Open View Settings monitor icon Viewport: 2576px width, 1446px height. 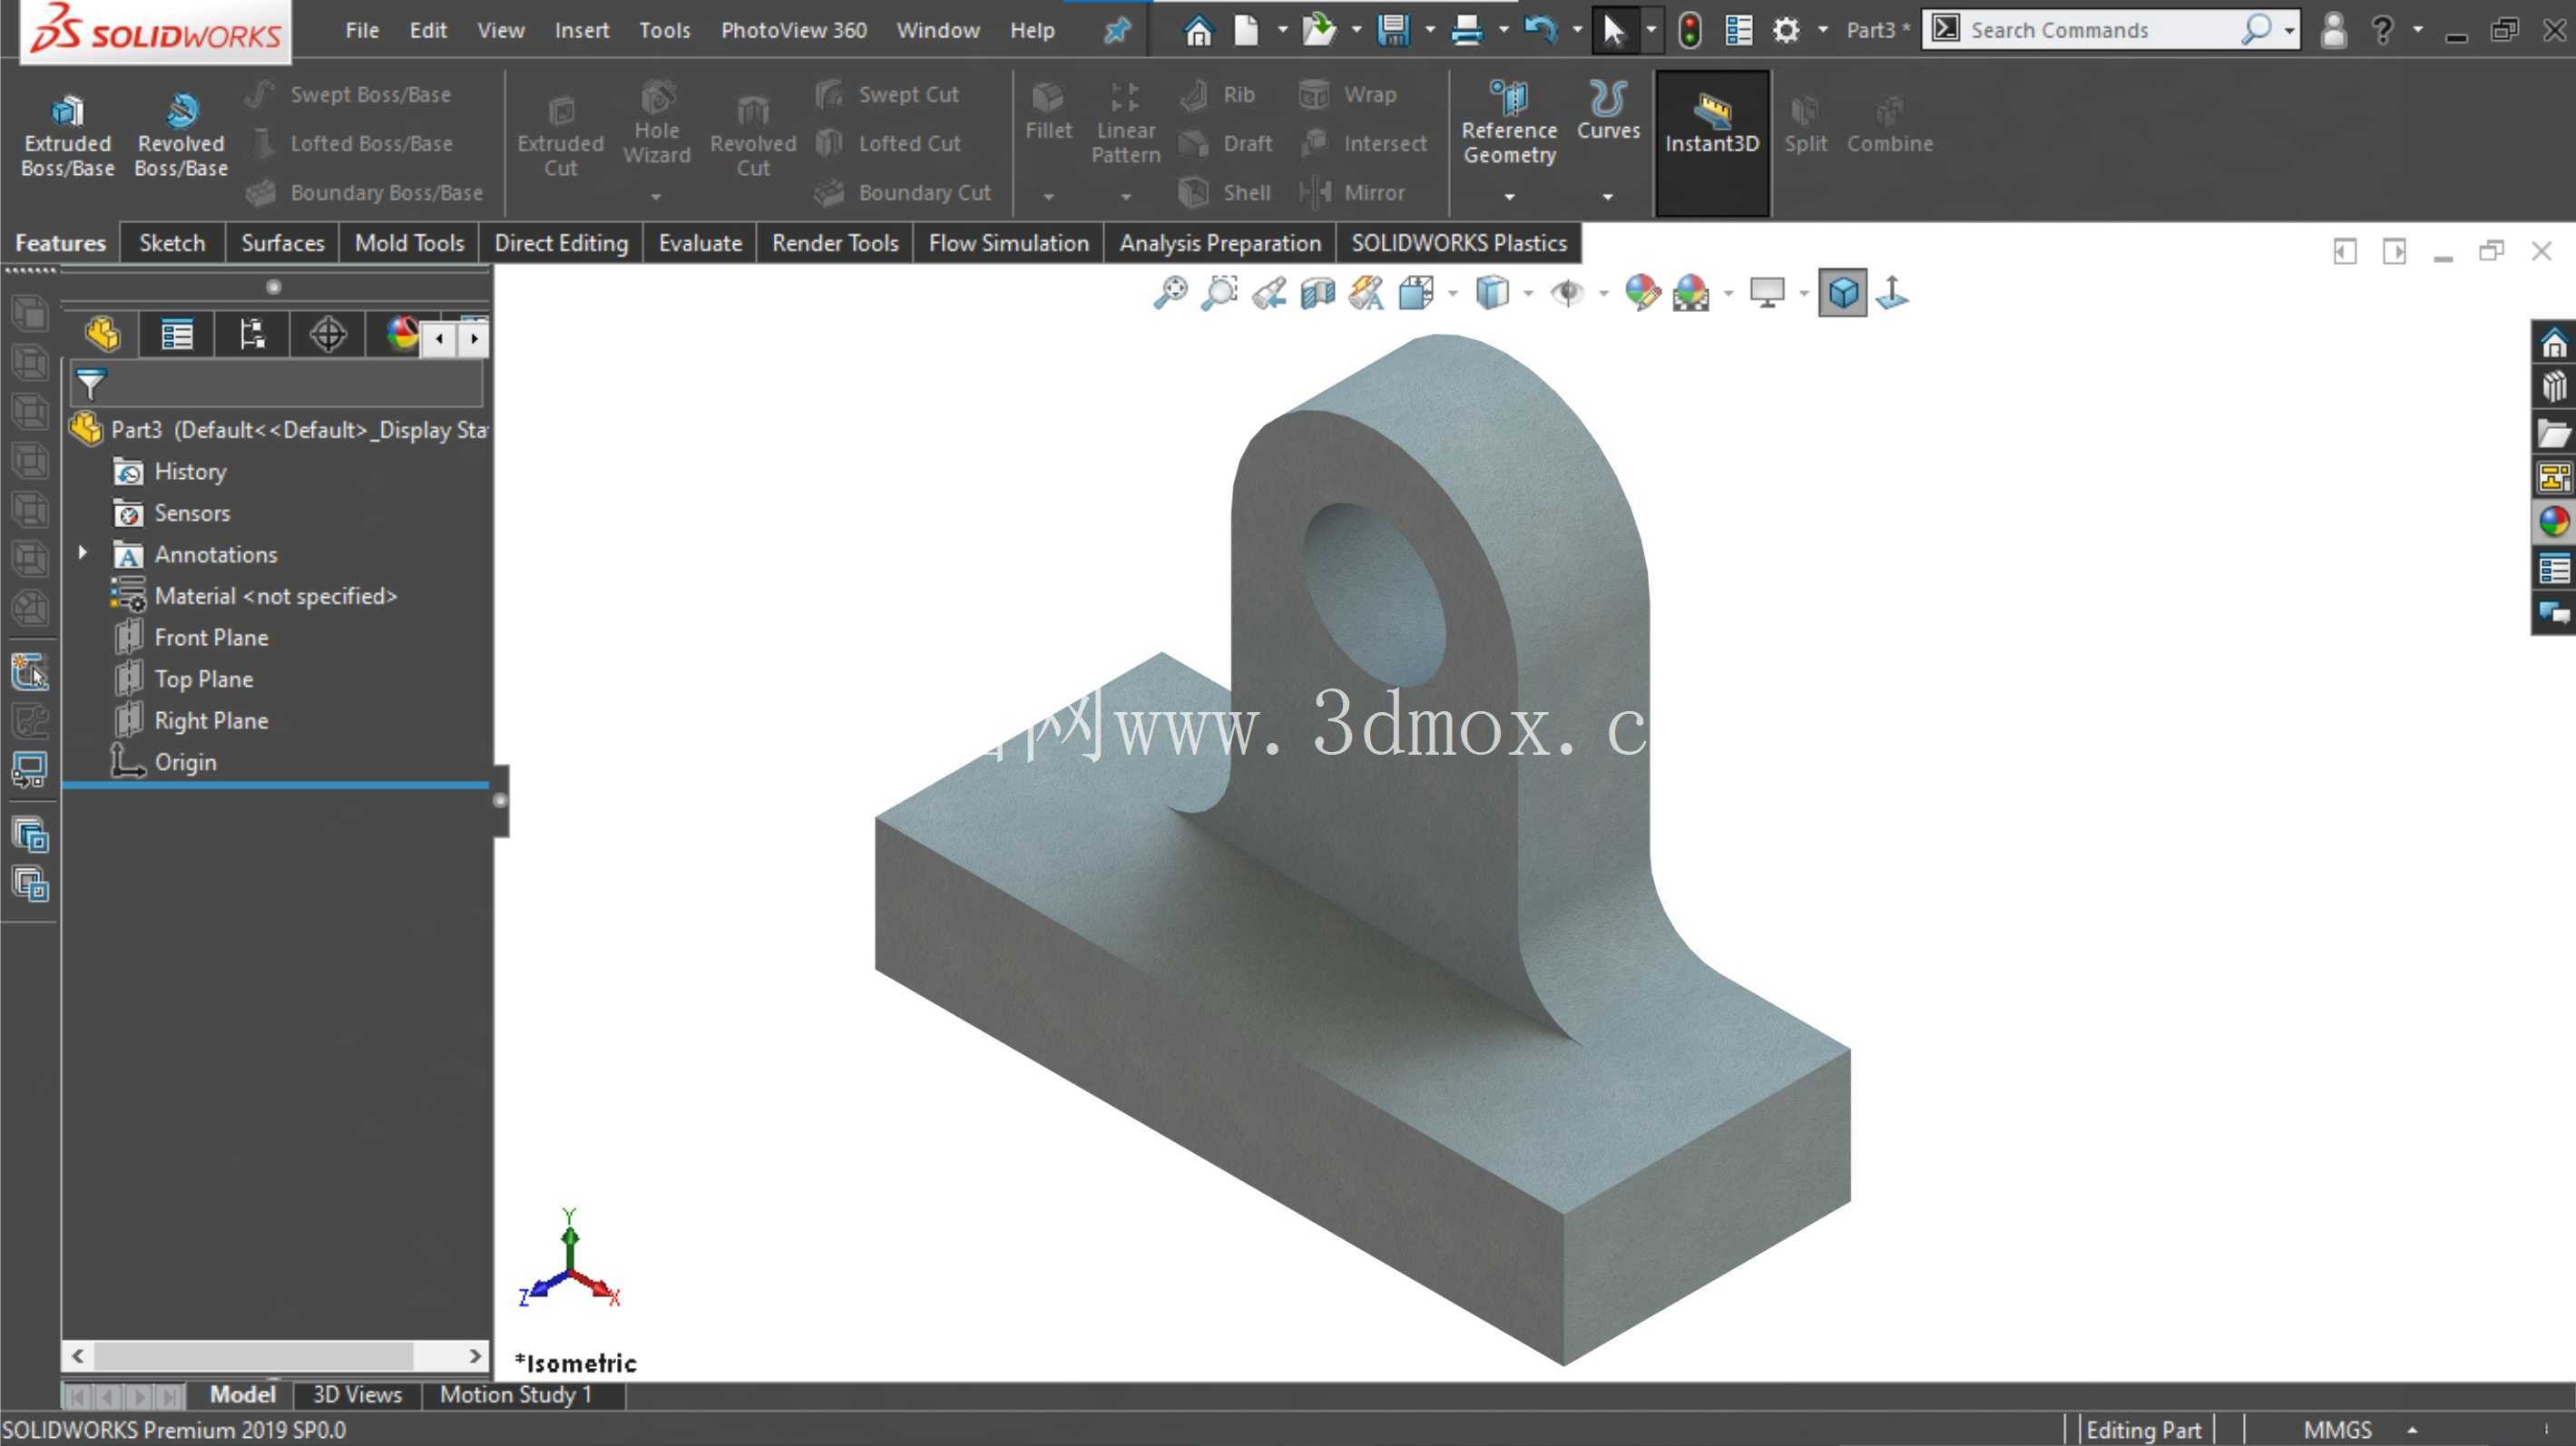[1767, 293]
